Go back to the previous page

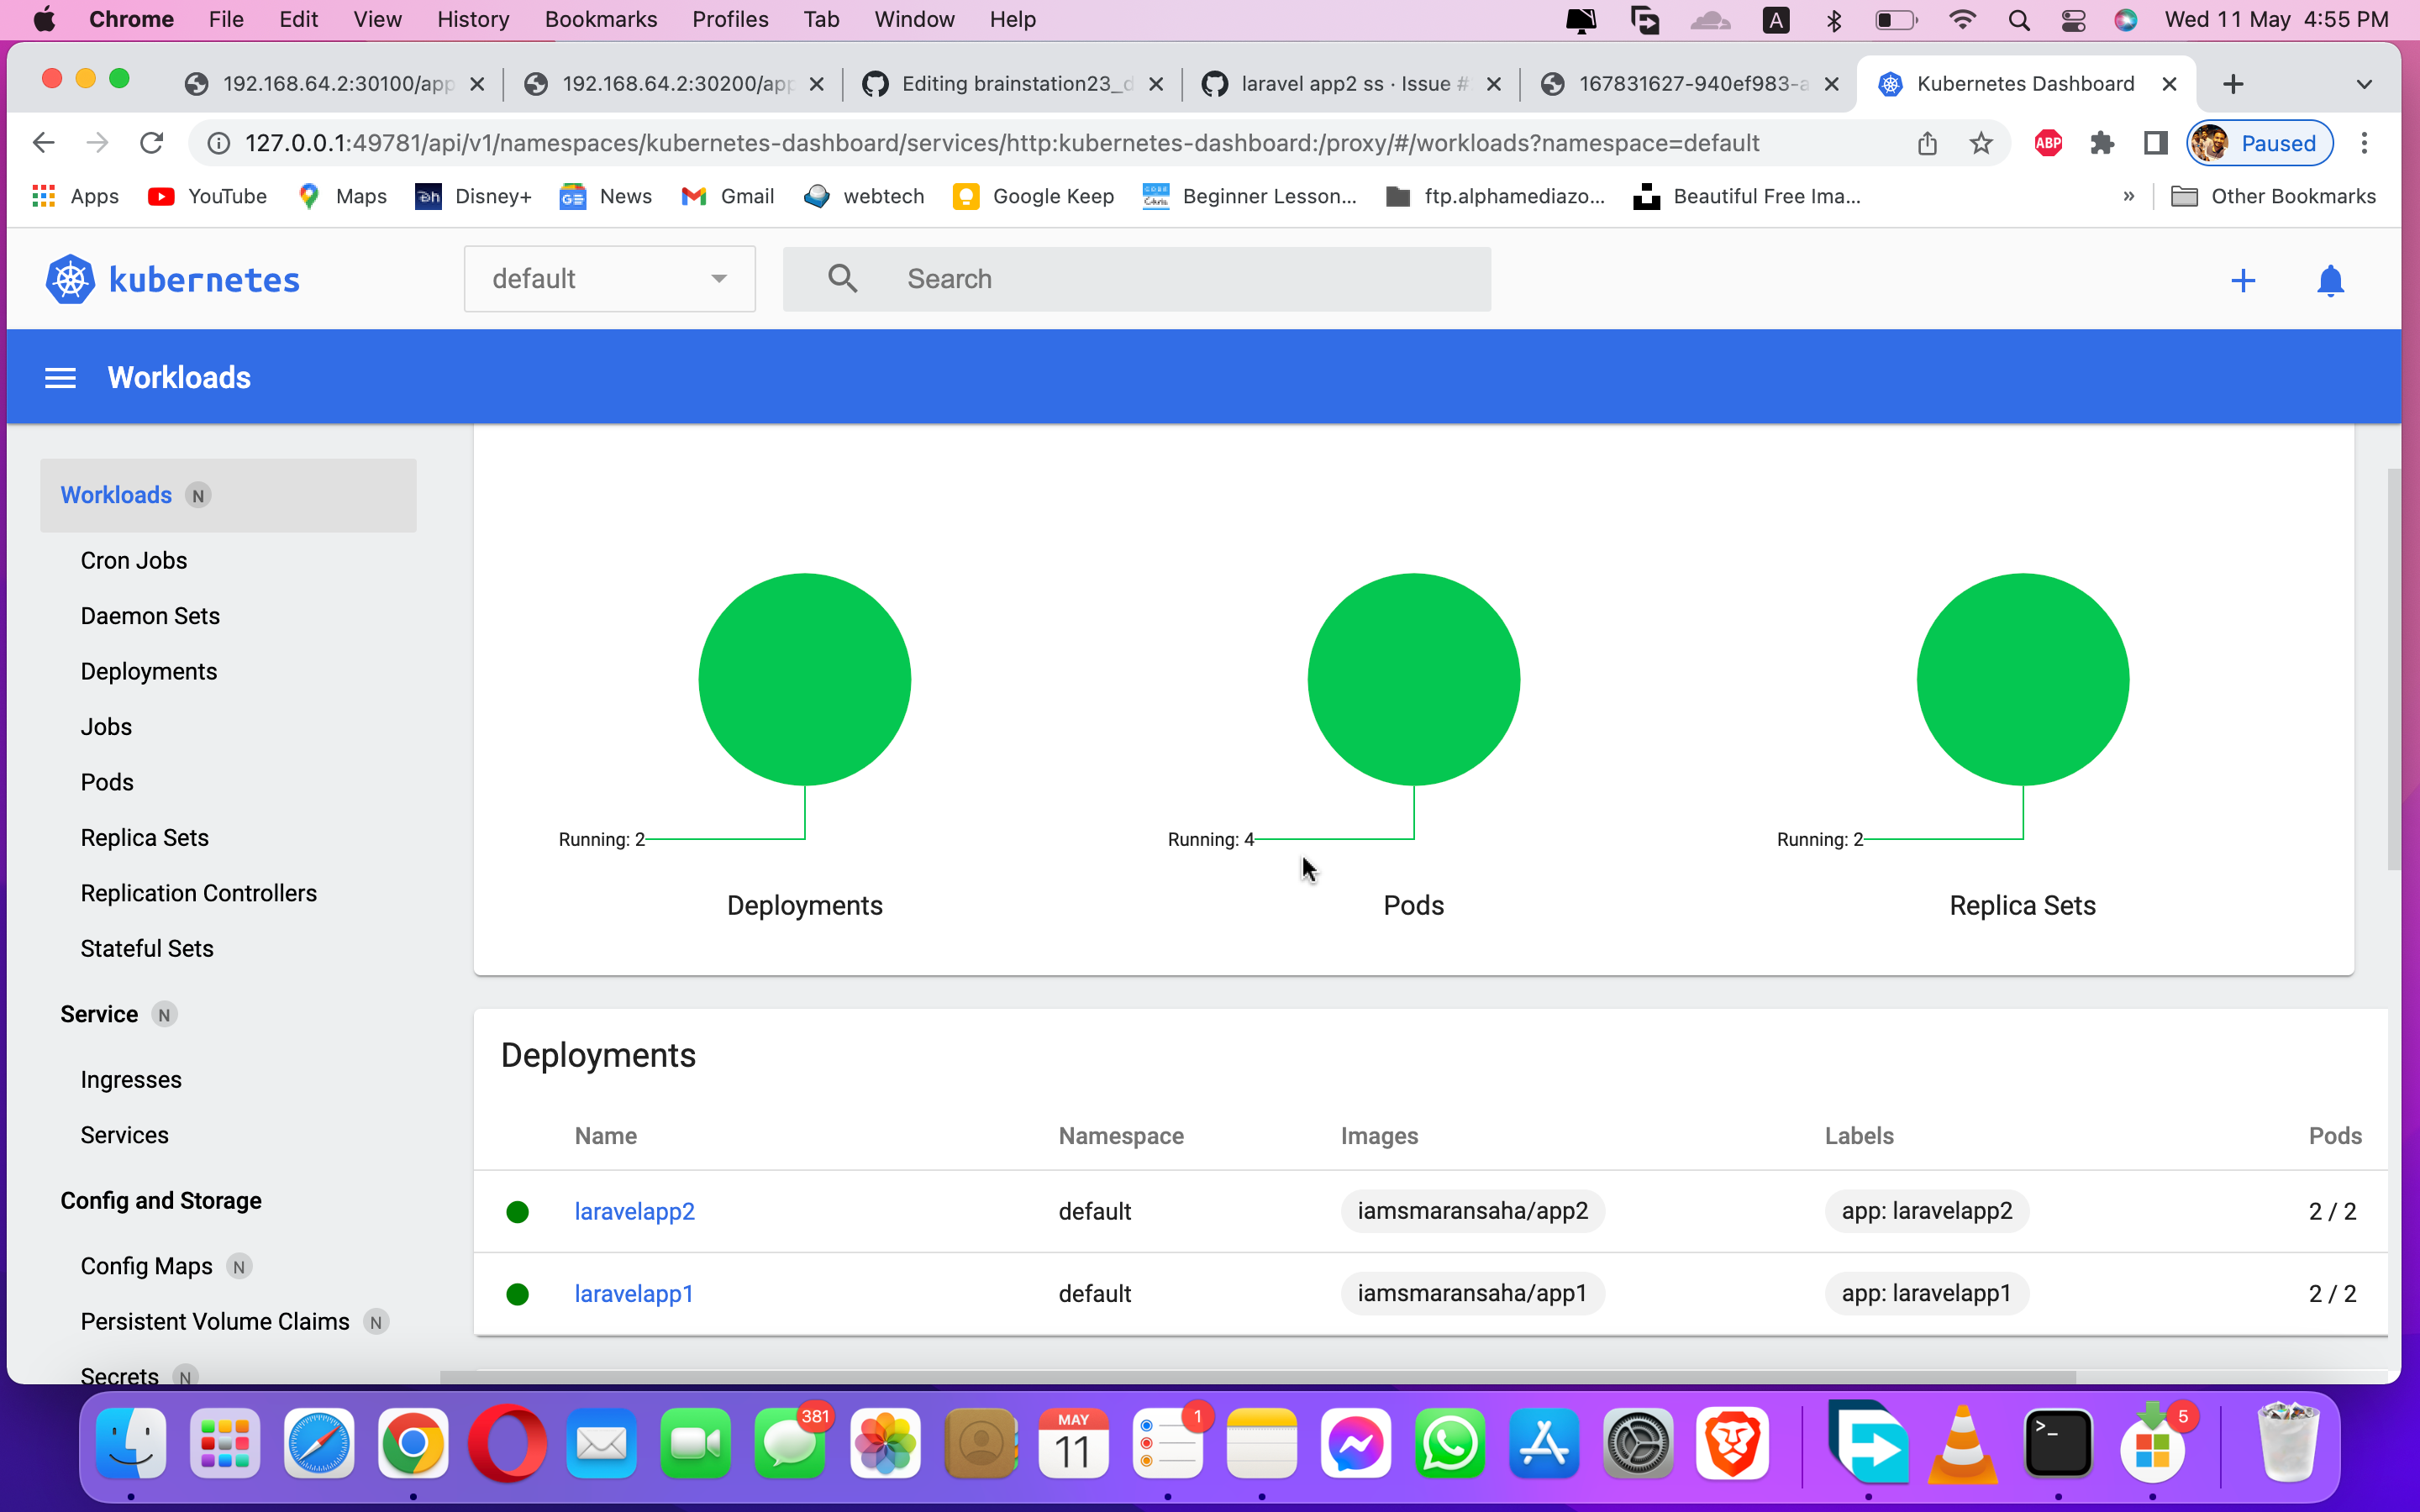[43, 143]
